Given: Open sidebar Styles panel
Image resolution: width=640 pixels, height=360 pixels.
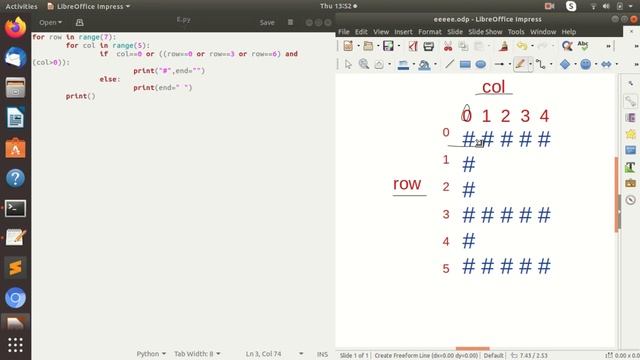Looking at the screenshot, I should coord(631,167).
